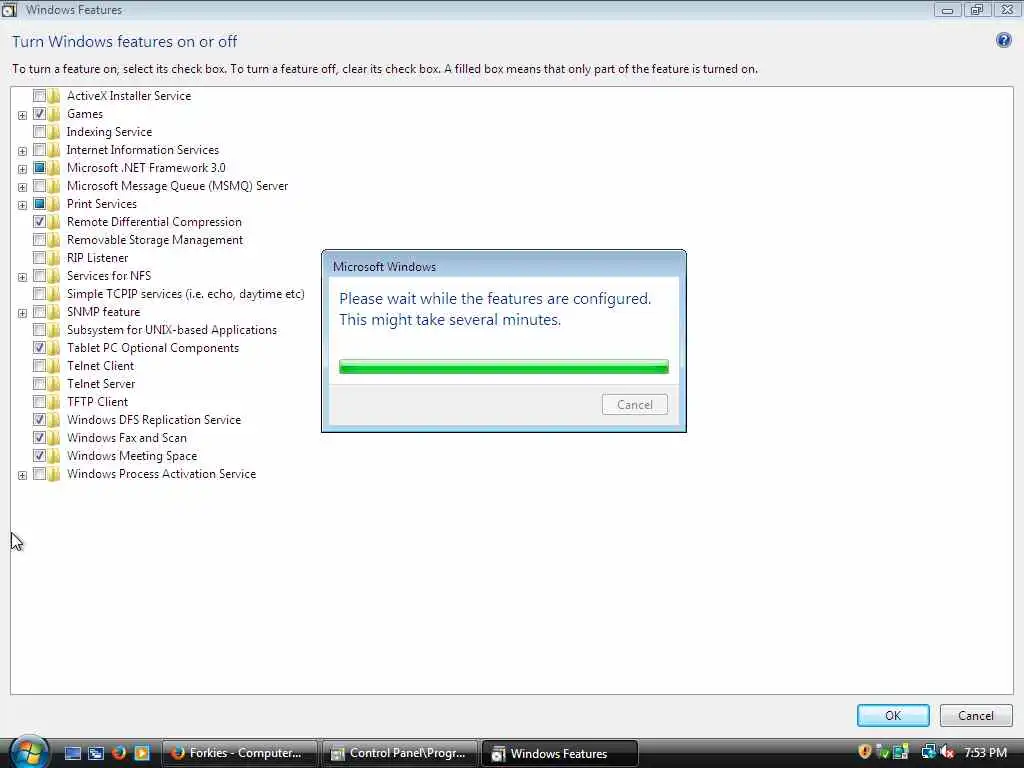
Task: Click Show Desktop quick launch icon
Action: pyautogui.click(x=72, y=753)
